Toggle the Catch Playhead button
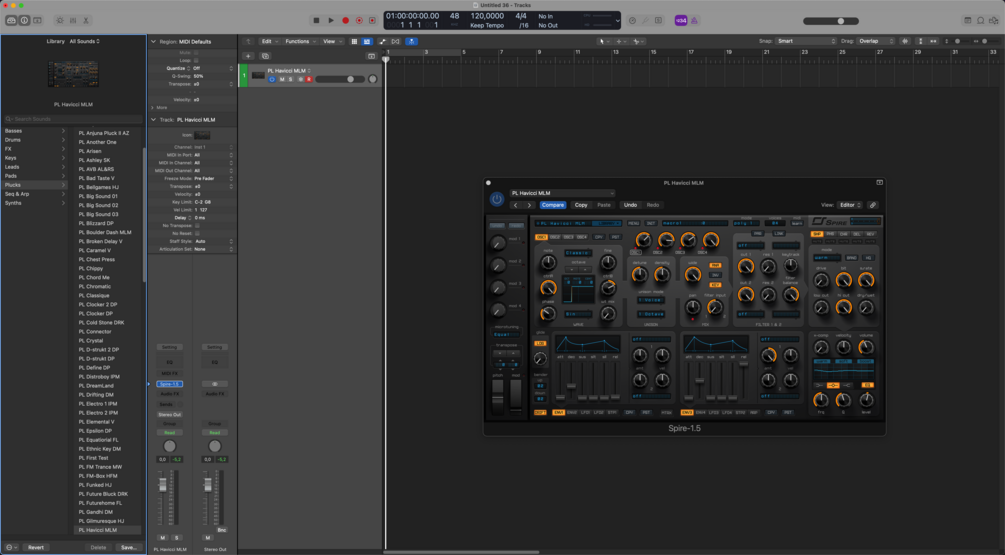 pos(411,41)
